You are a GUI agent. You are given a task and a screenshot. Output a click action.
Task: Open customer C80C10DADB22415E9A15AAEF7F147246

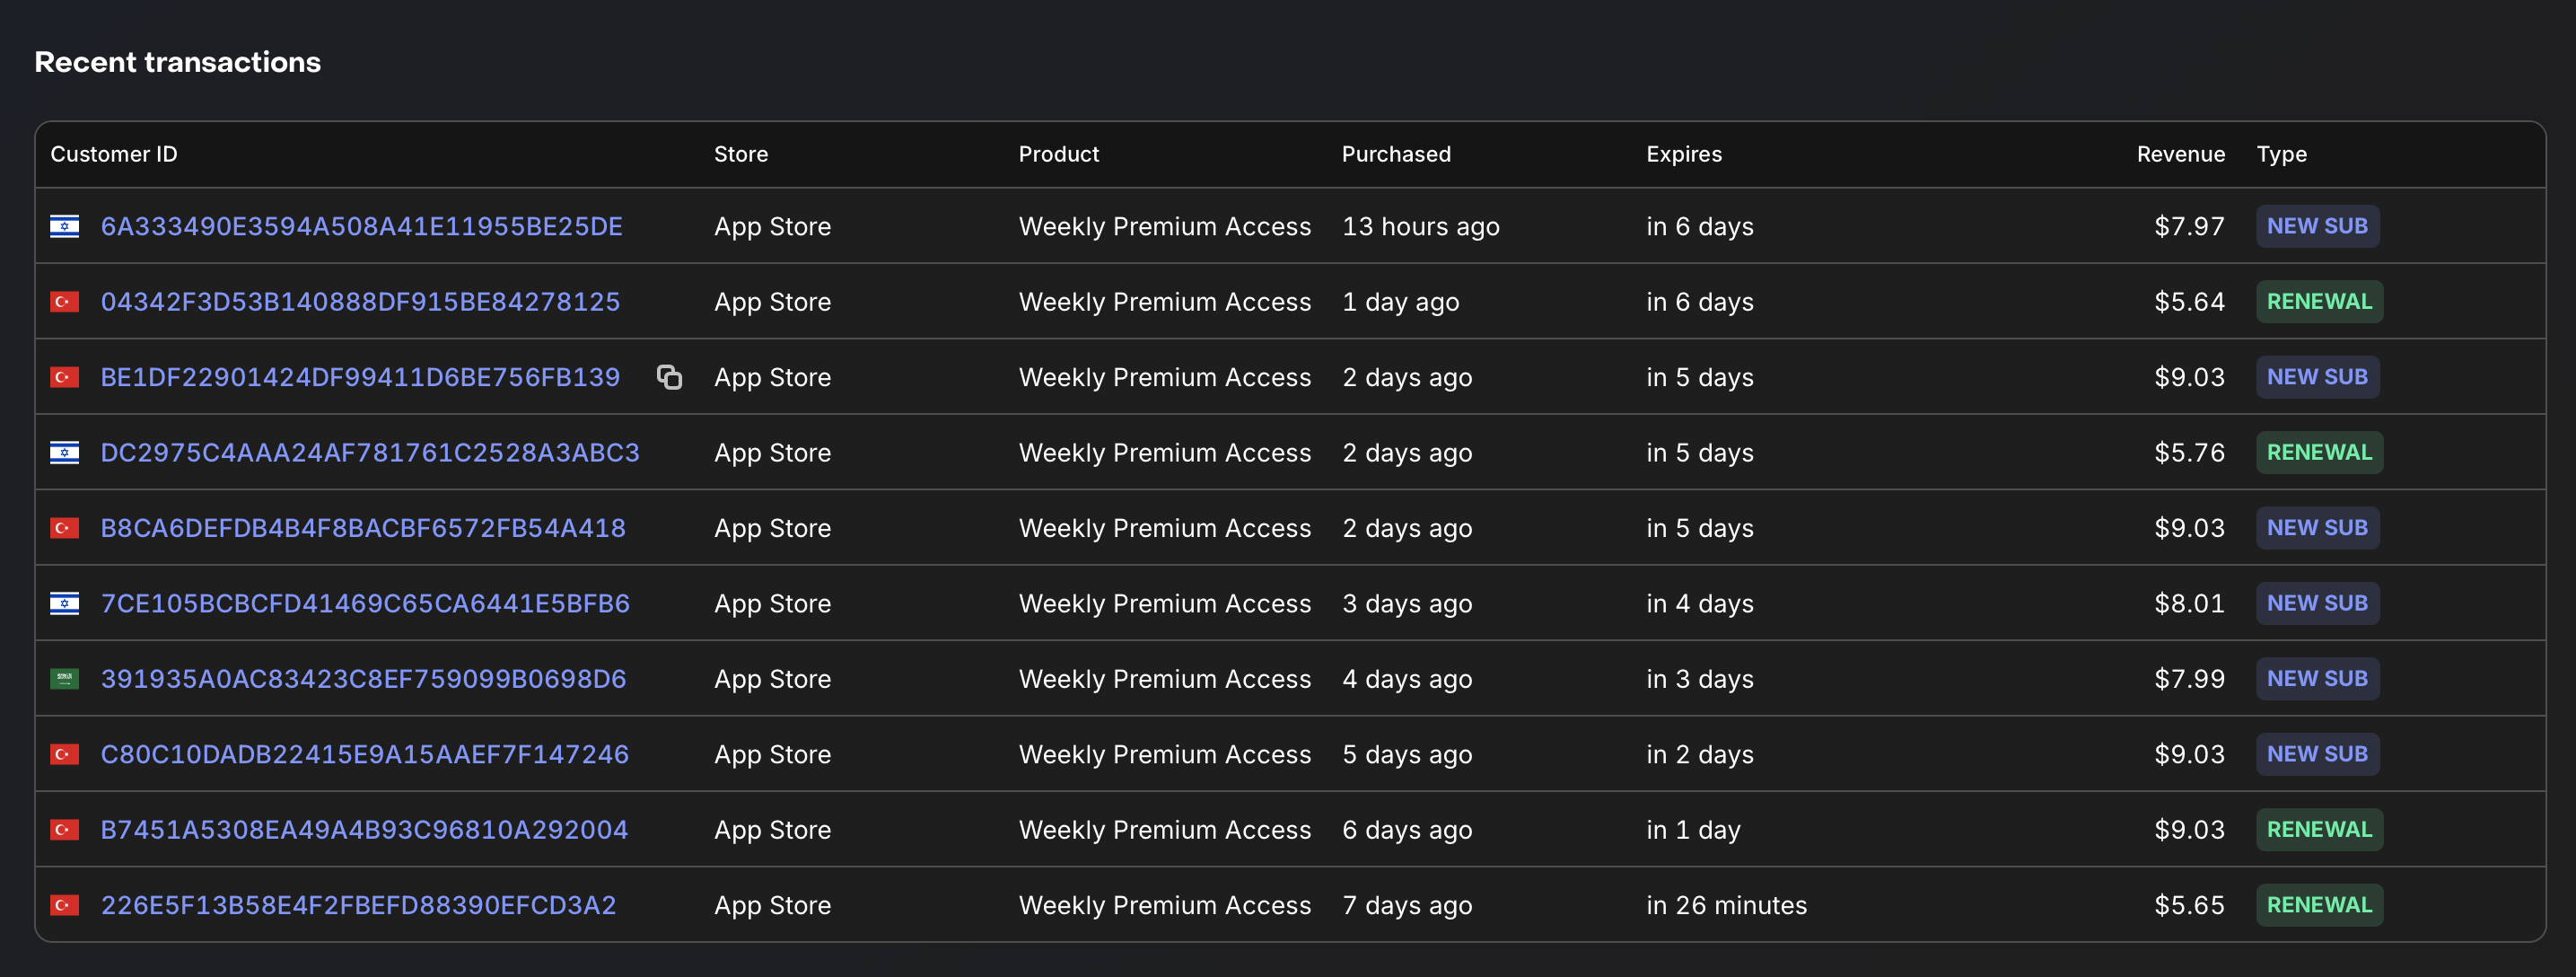[365, 754]
